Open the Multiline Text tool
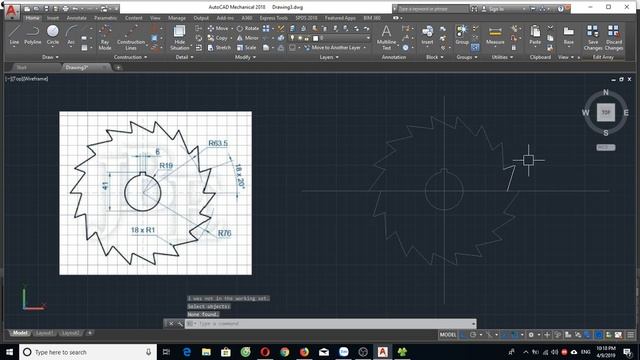640x360 pixels. (386, 37)
